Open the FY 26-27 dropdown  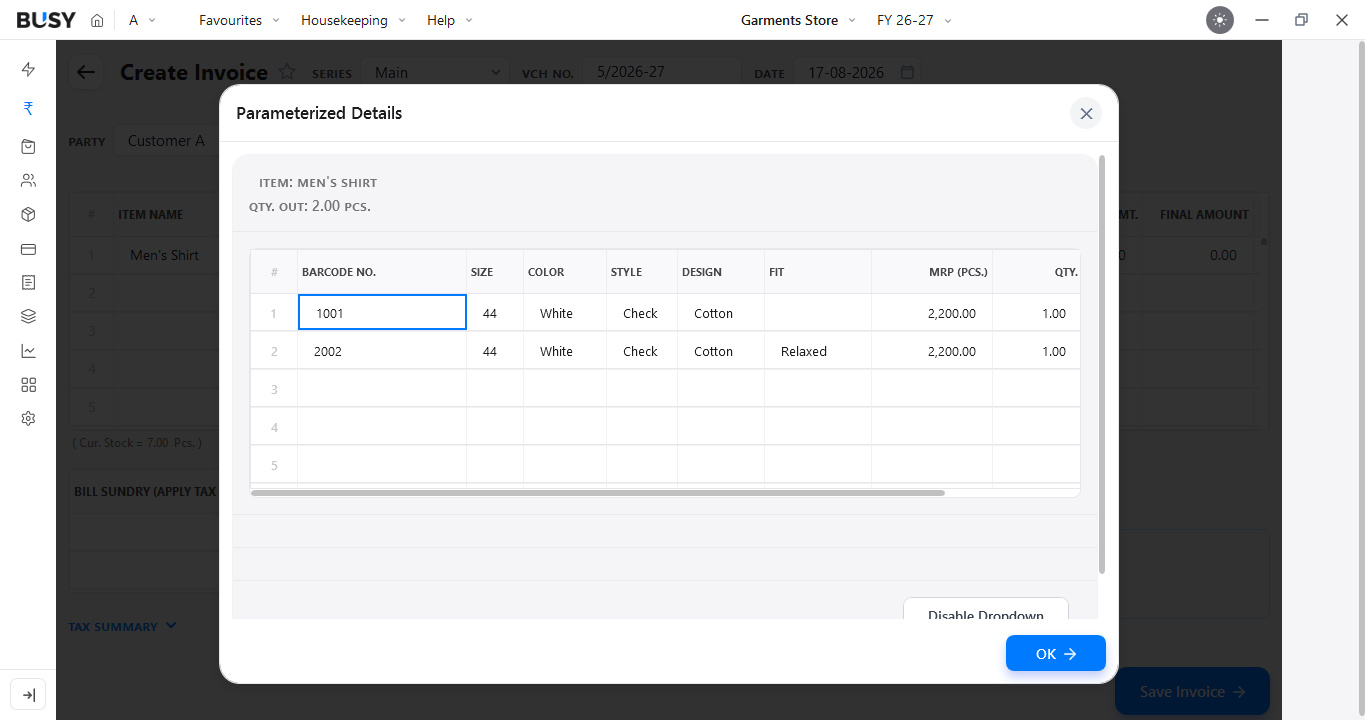[x=914, y=20]
